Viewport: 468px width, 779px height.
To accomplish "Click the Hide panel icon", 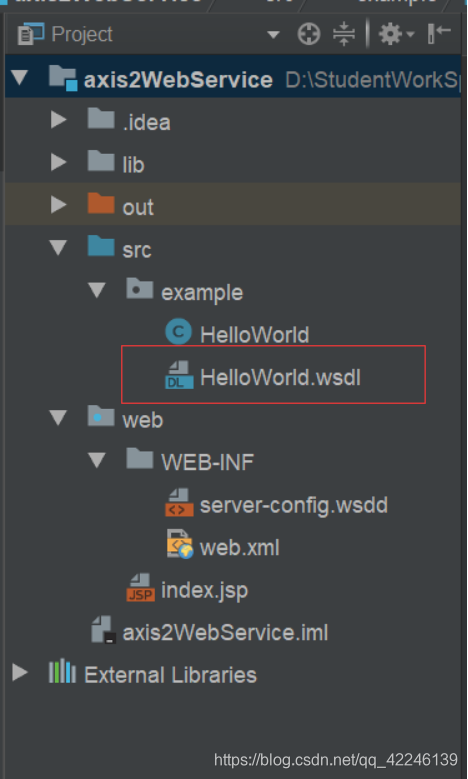I will pyautogui.click(x=439, y=34).
